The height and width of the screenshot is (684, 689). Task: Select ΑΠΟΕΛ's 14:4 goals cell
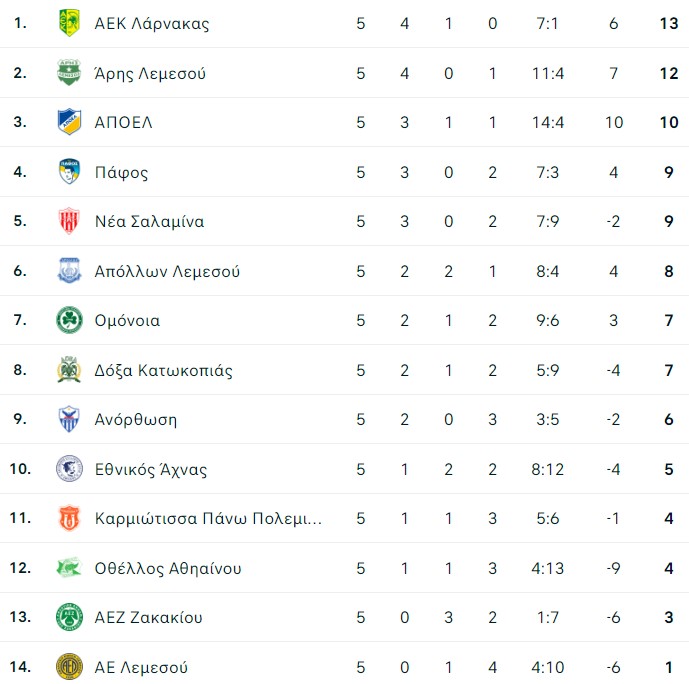(x=548, y=122)
